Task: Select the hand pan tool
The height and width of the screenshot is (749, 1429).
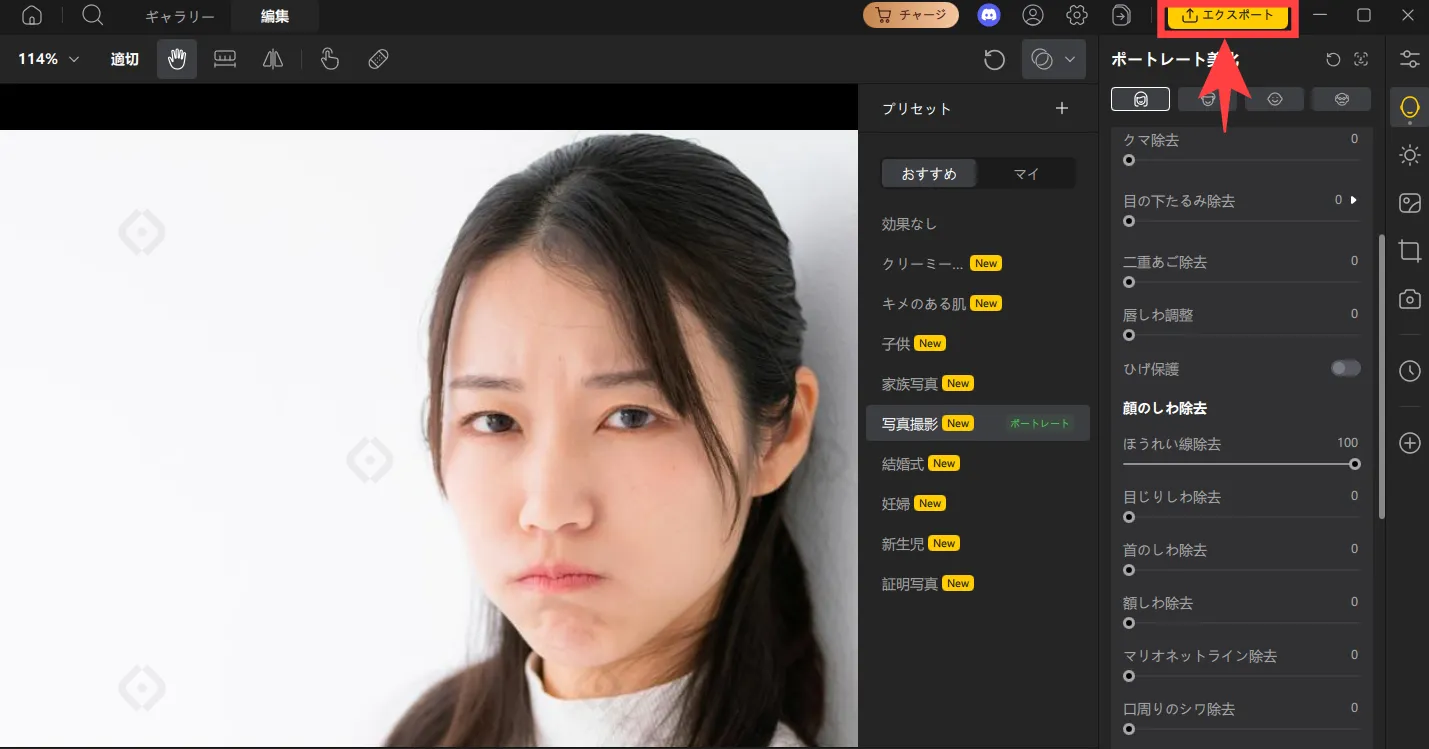Action: tap(177, 59)
